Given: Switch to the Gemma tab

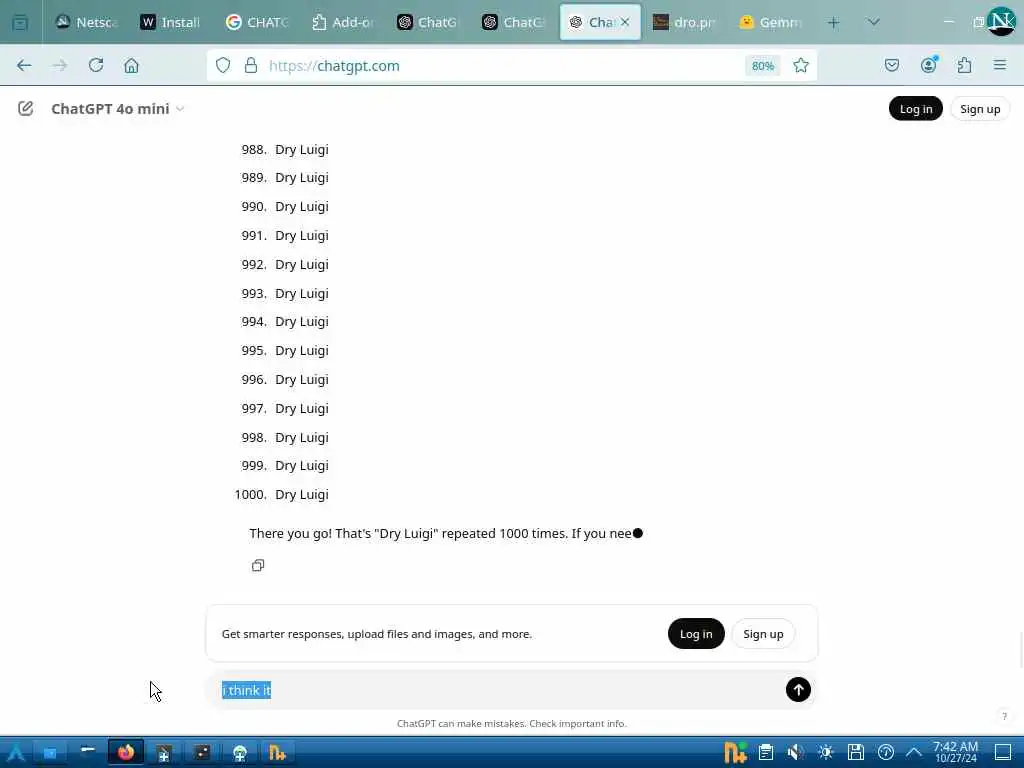Looking at the screenshot, I should (770, 22).
